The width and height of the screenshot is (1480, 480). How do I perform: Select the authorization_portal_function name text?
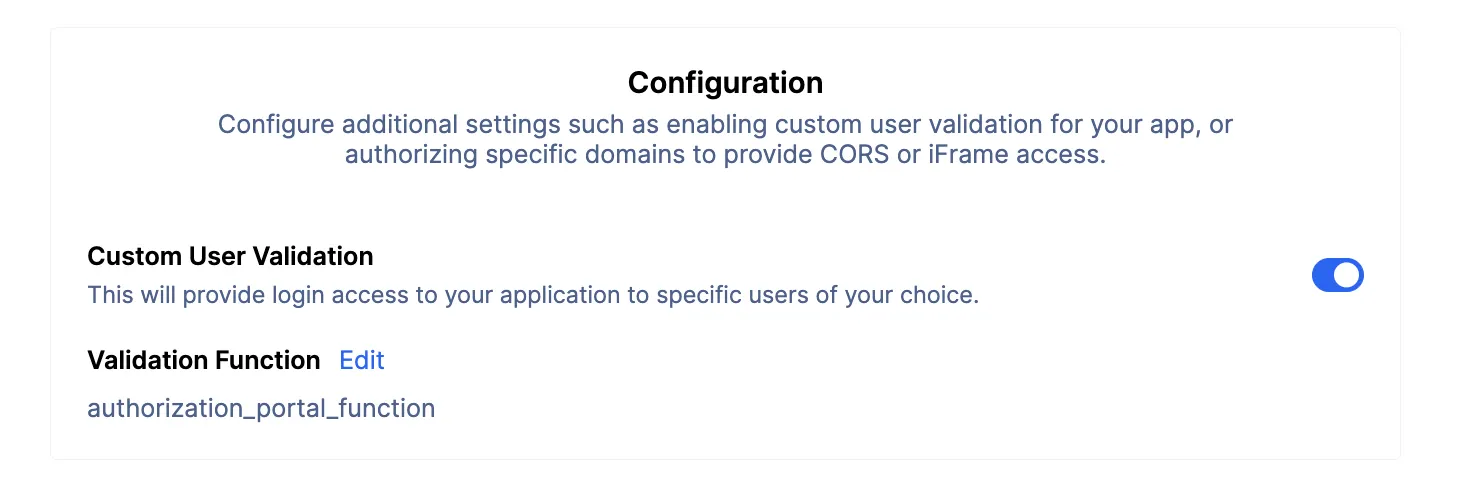point(261,409)
